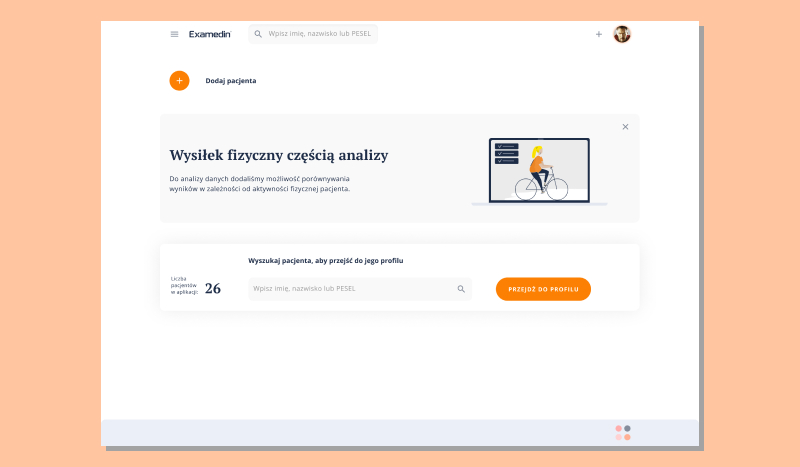The width and height of the screenshot is (800, 467).
Task: Click the Examedin logo
Action: point(210,34)
